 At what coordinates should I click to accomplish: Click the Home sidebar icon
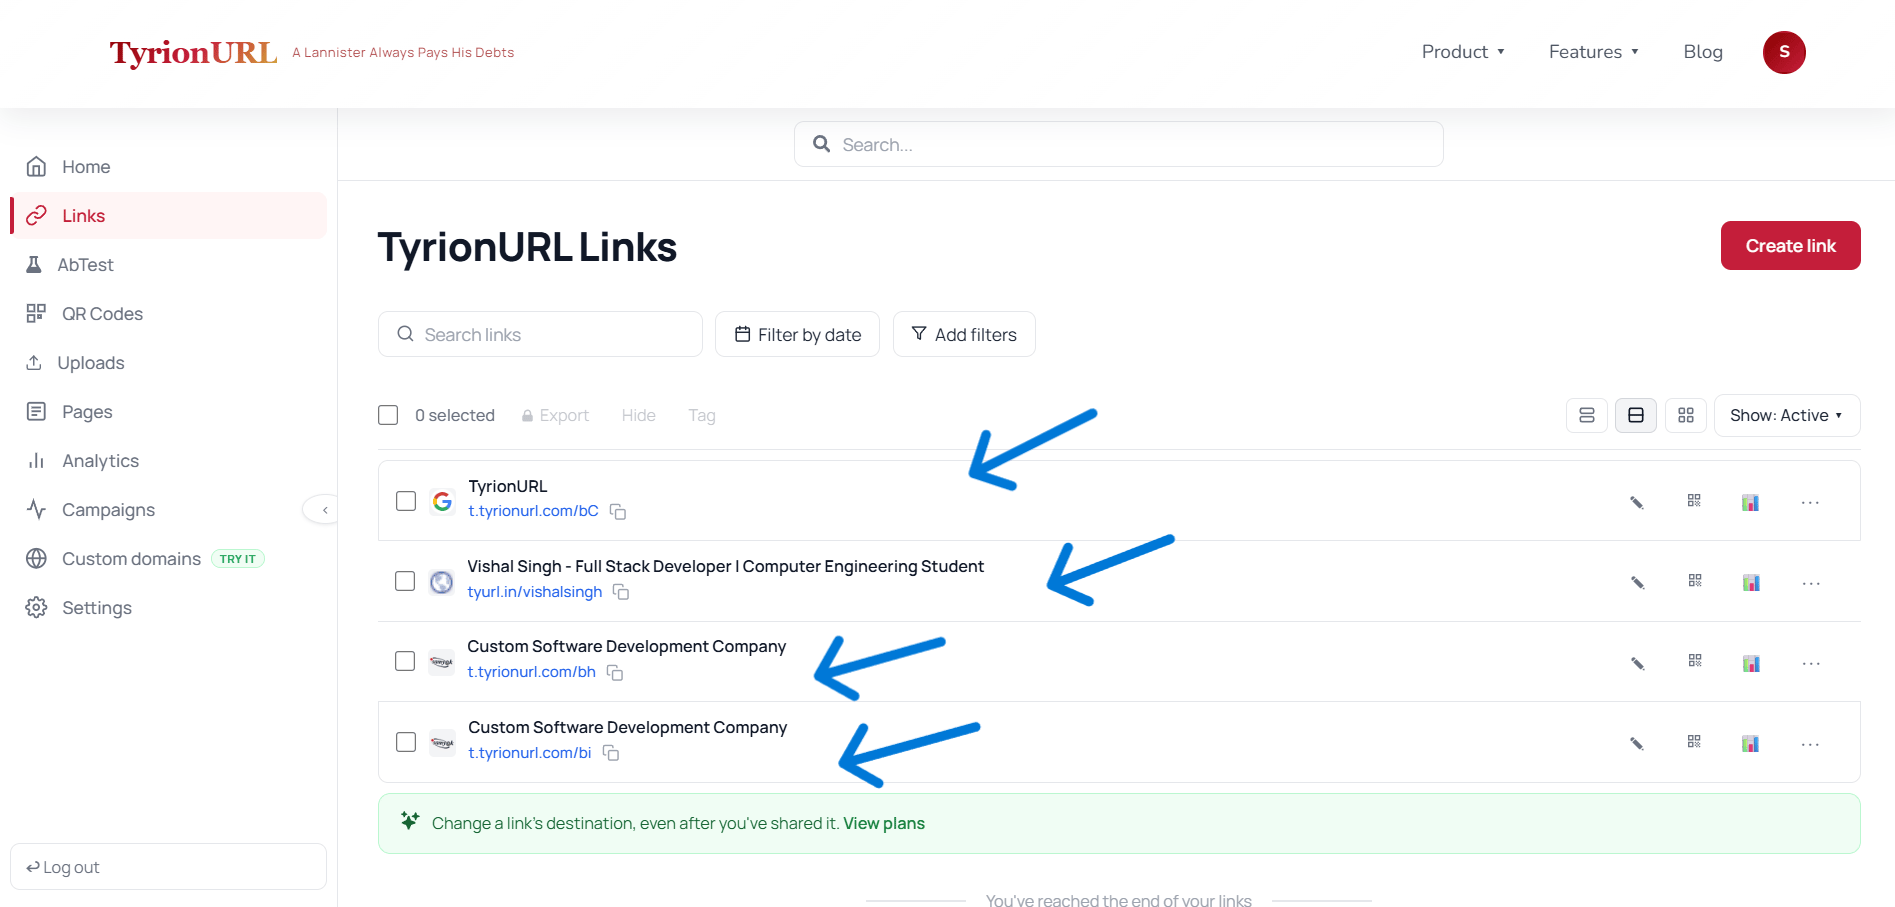coord(36,166)
